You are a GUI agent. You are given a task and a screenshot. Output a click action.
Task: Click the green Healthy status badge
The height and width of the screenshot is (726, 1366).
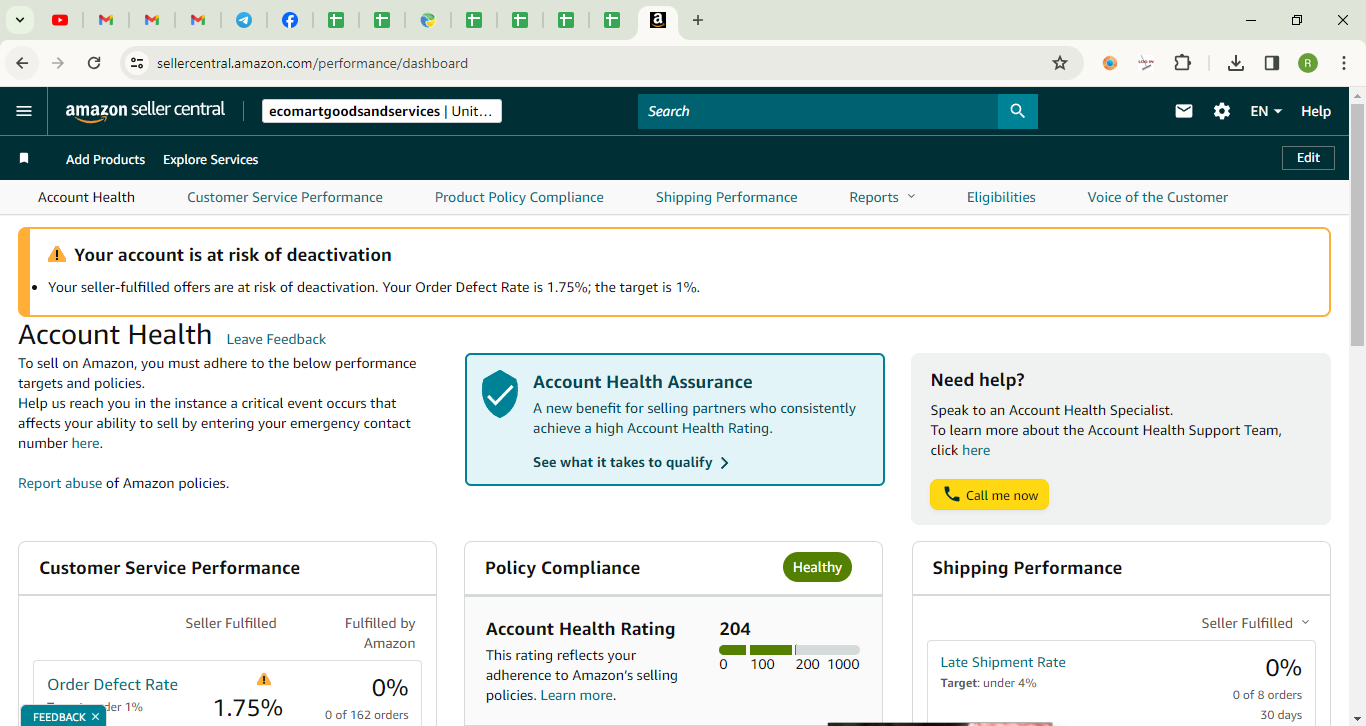coord(817,567)
